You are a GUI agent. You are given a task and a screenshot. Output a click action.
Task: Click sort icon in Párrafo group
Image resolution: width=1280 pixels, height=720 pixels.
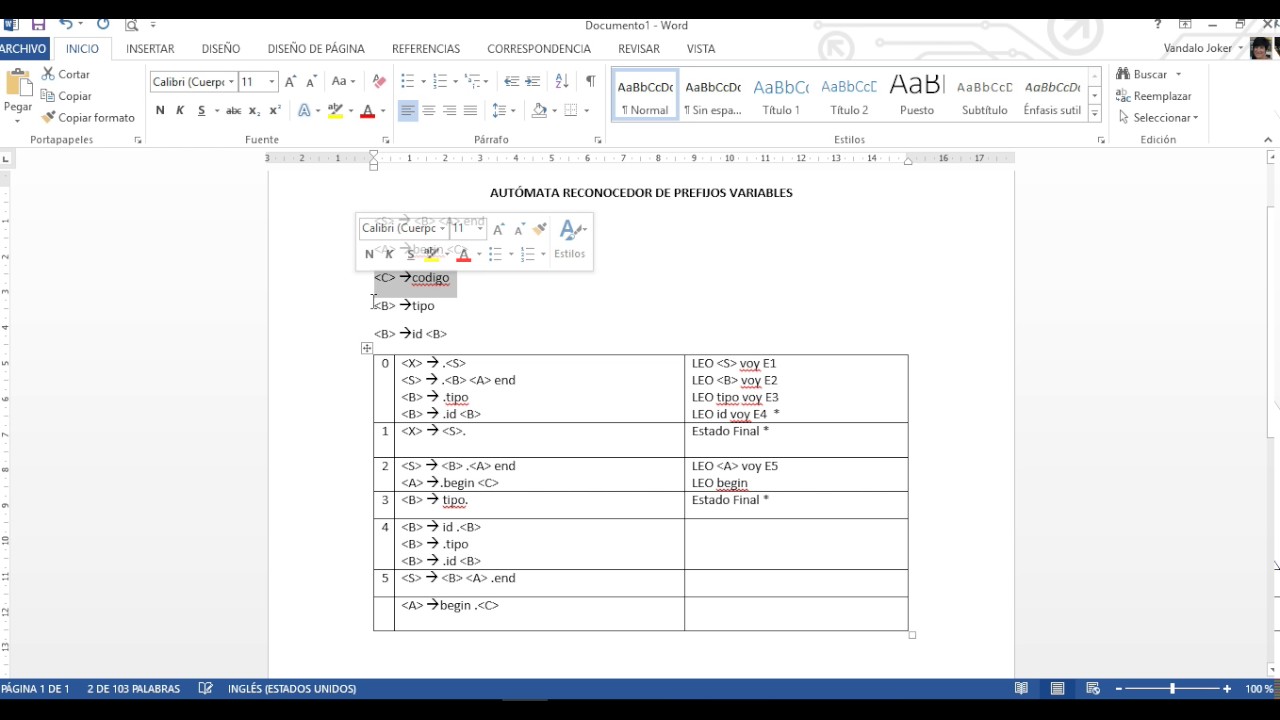click(562, 81)
